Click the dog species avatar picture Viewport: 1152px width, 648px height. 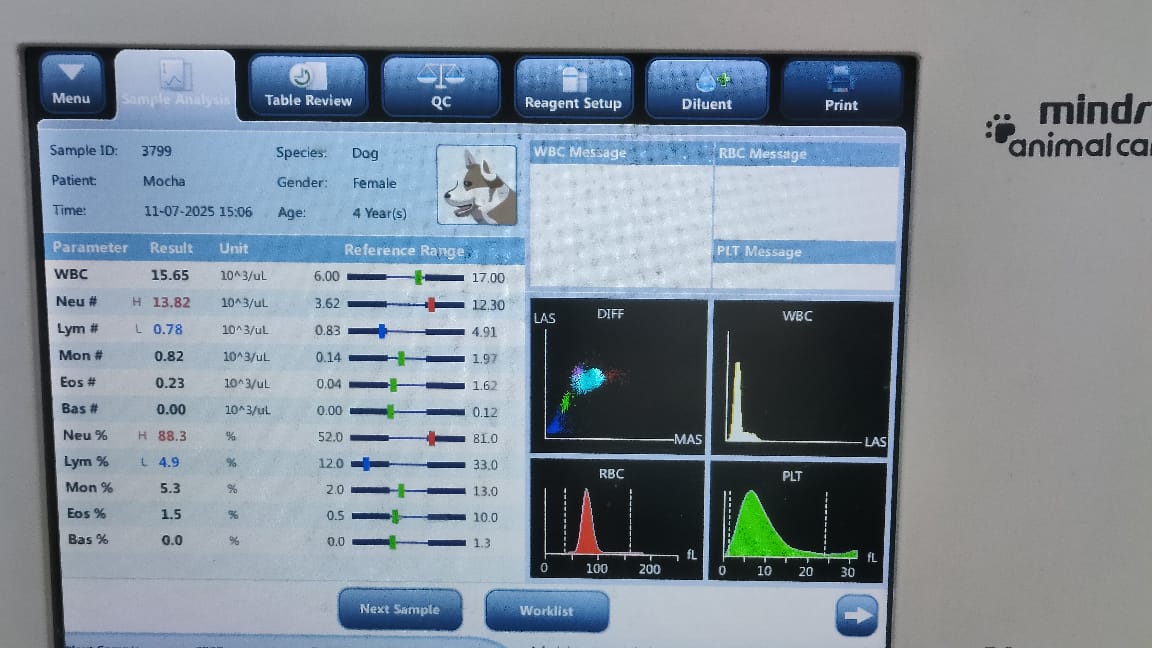[x=477, y=185]
